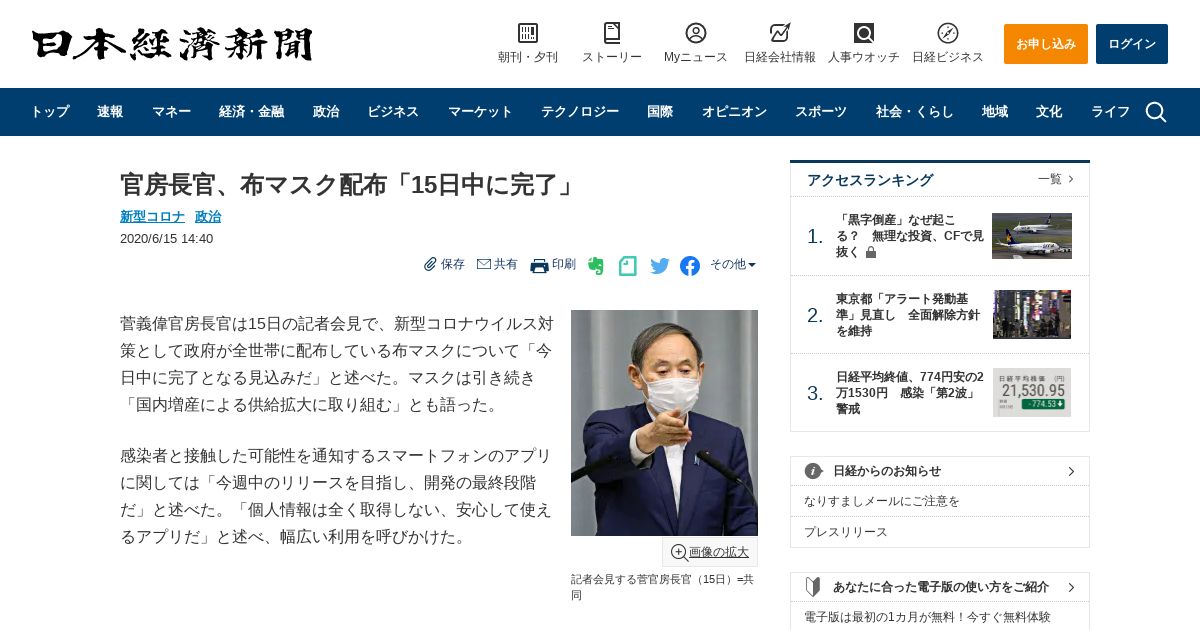This screenshot has height=630, width=1200.
Task: Open 日経会社情報 chart icon
Action: click(780, 33)
